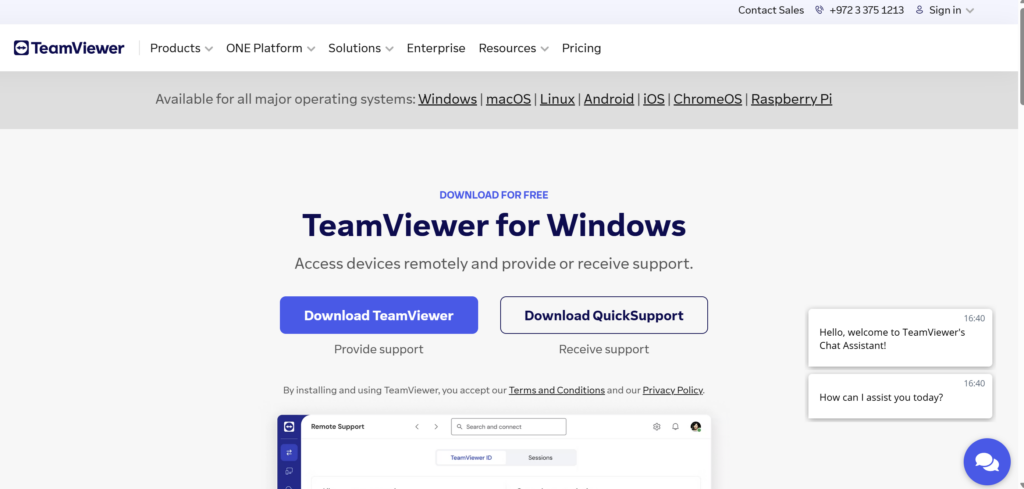Viewport: 1024px width, 489px height.
Task: Open the Sign in dropdown
Action: pos(952,10)
